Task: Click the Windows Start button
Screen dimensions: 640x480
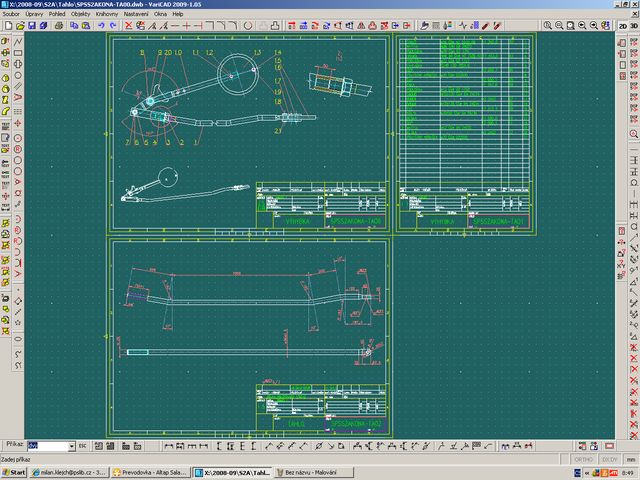Action: (x=13, y=473)
